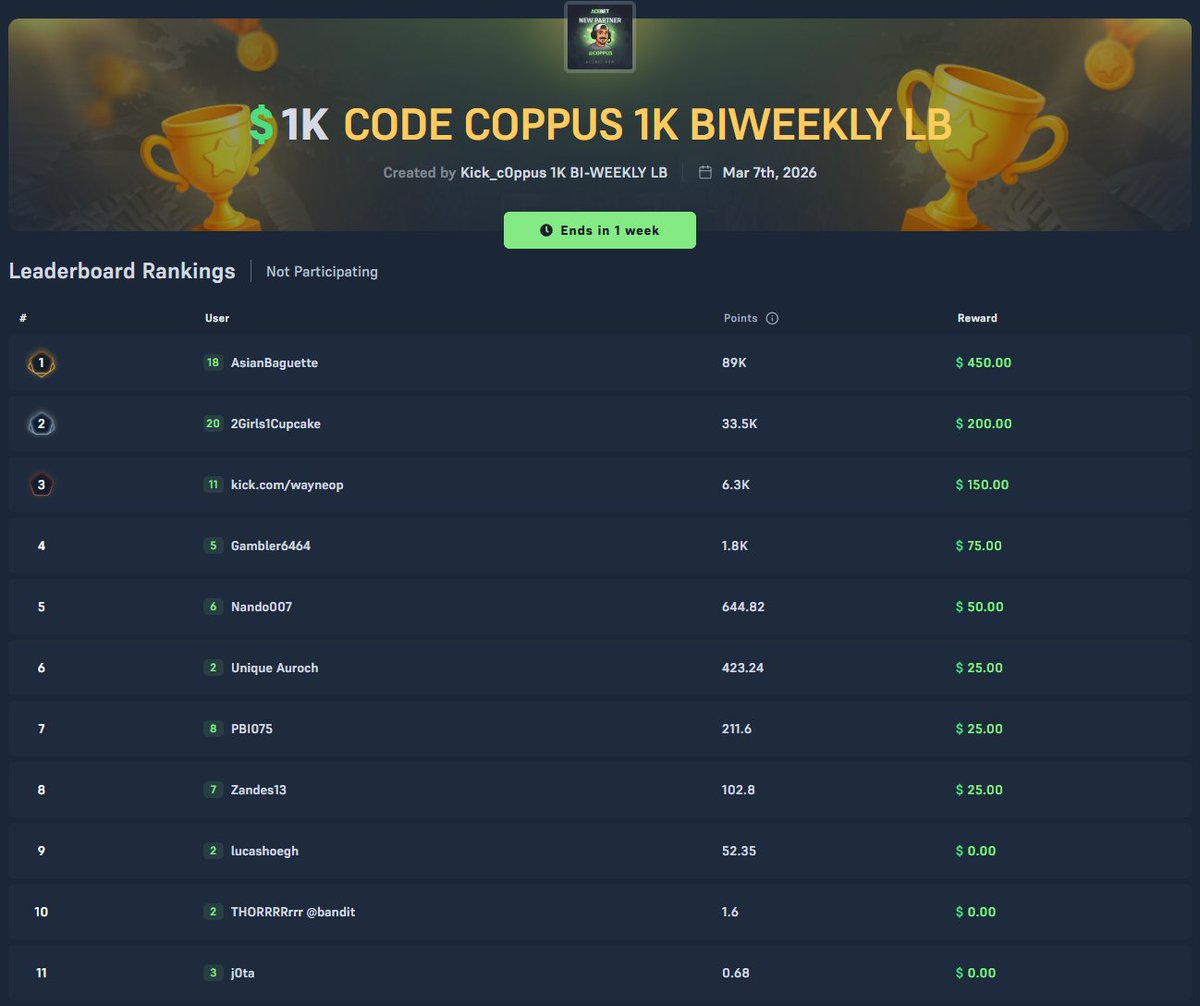Click the 644.82 points value
1200x1006 pixels.
743,607
